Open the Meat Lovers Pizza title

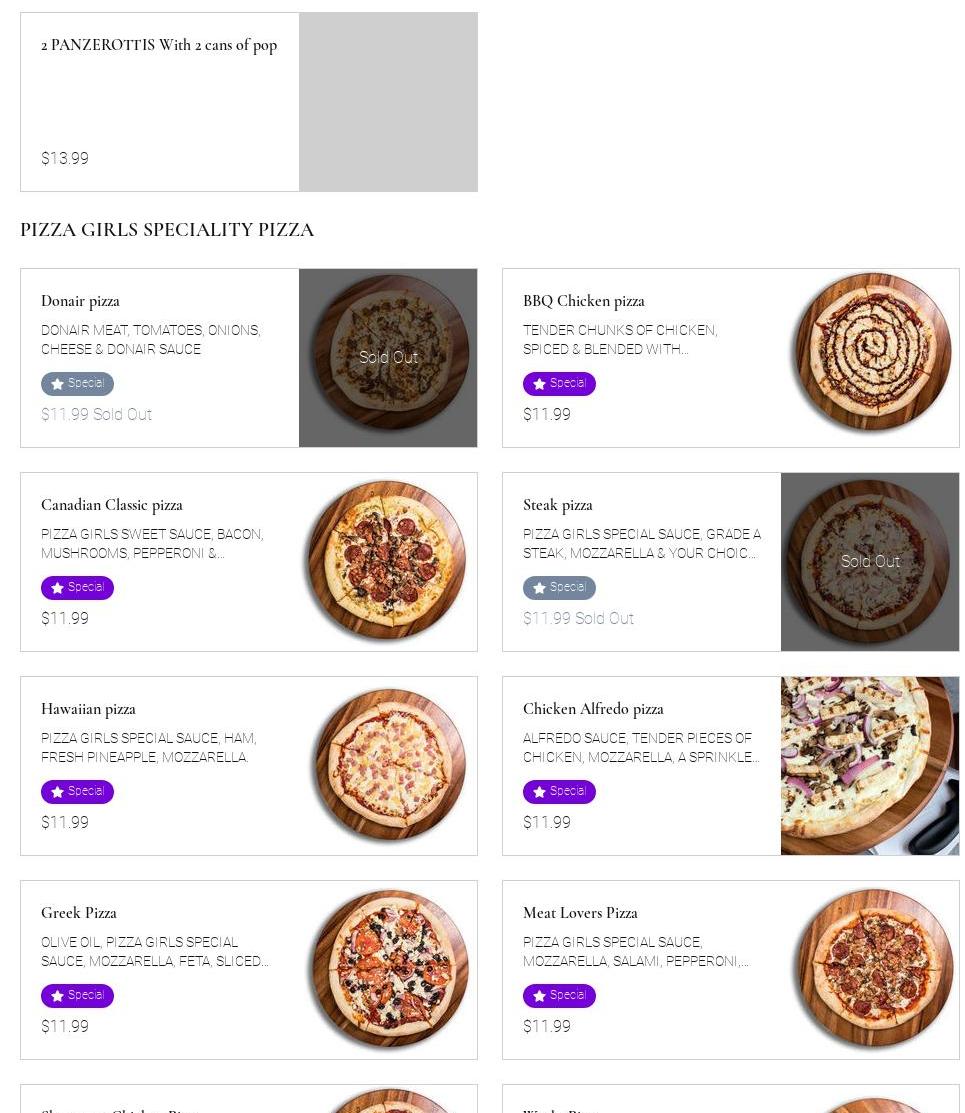[x=580, y=913]
